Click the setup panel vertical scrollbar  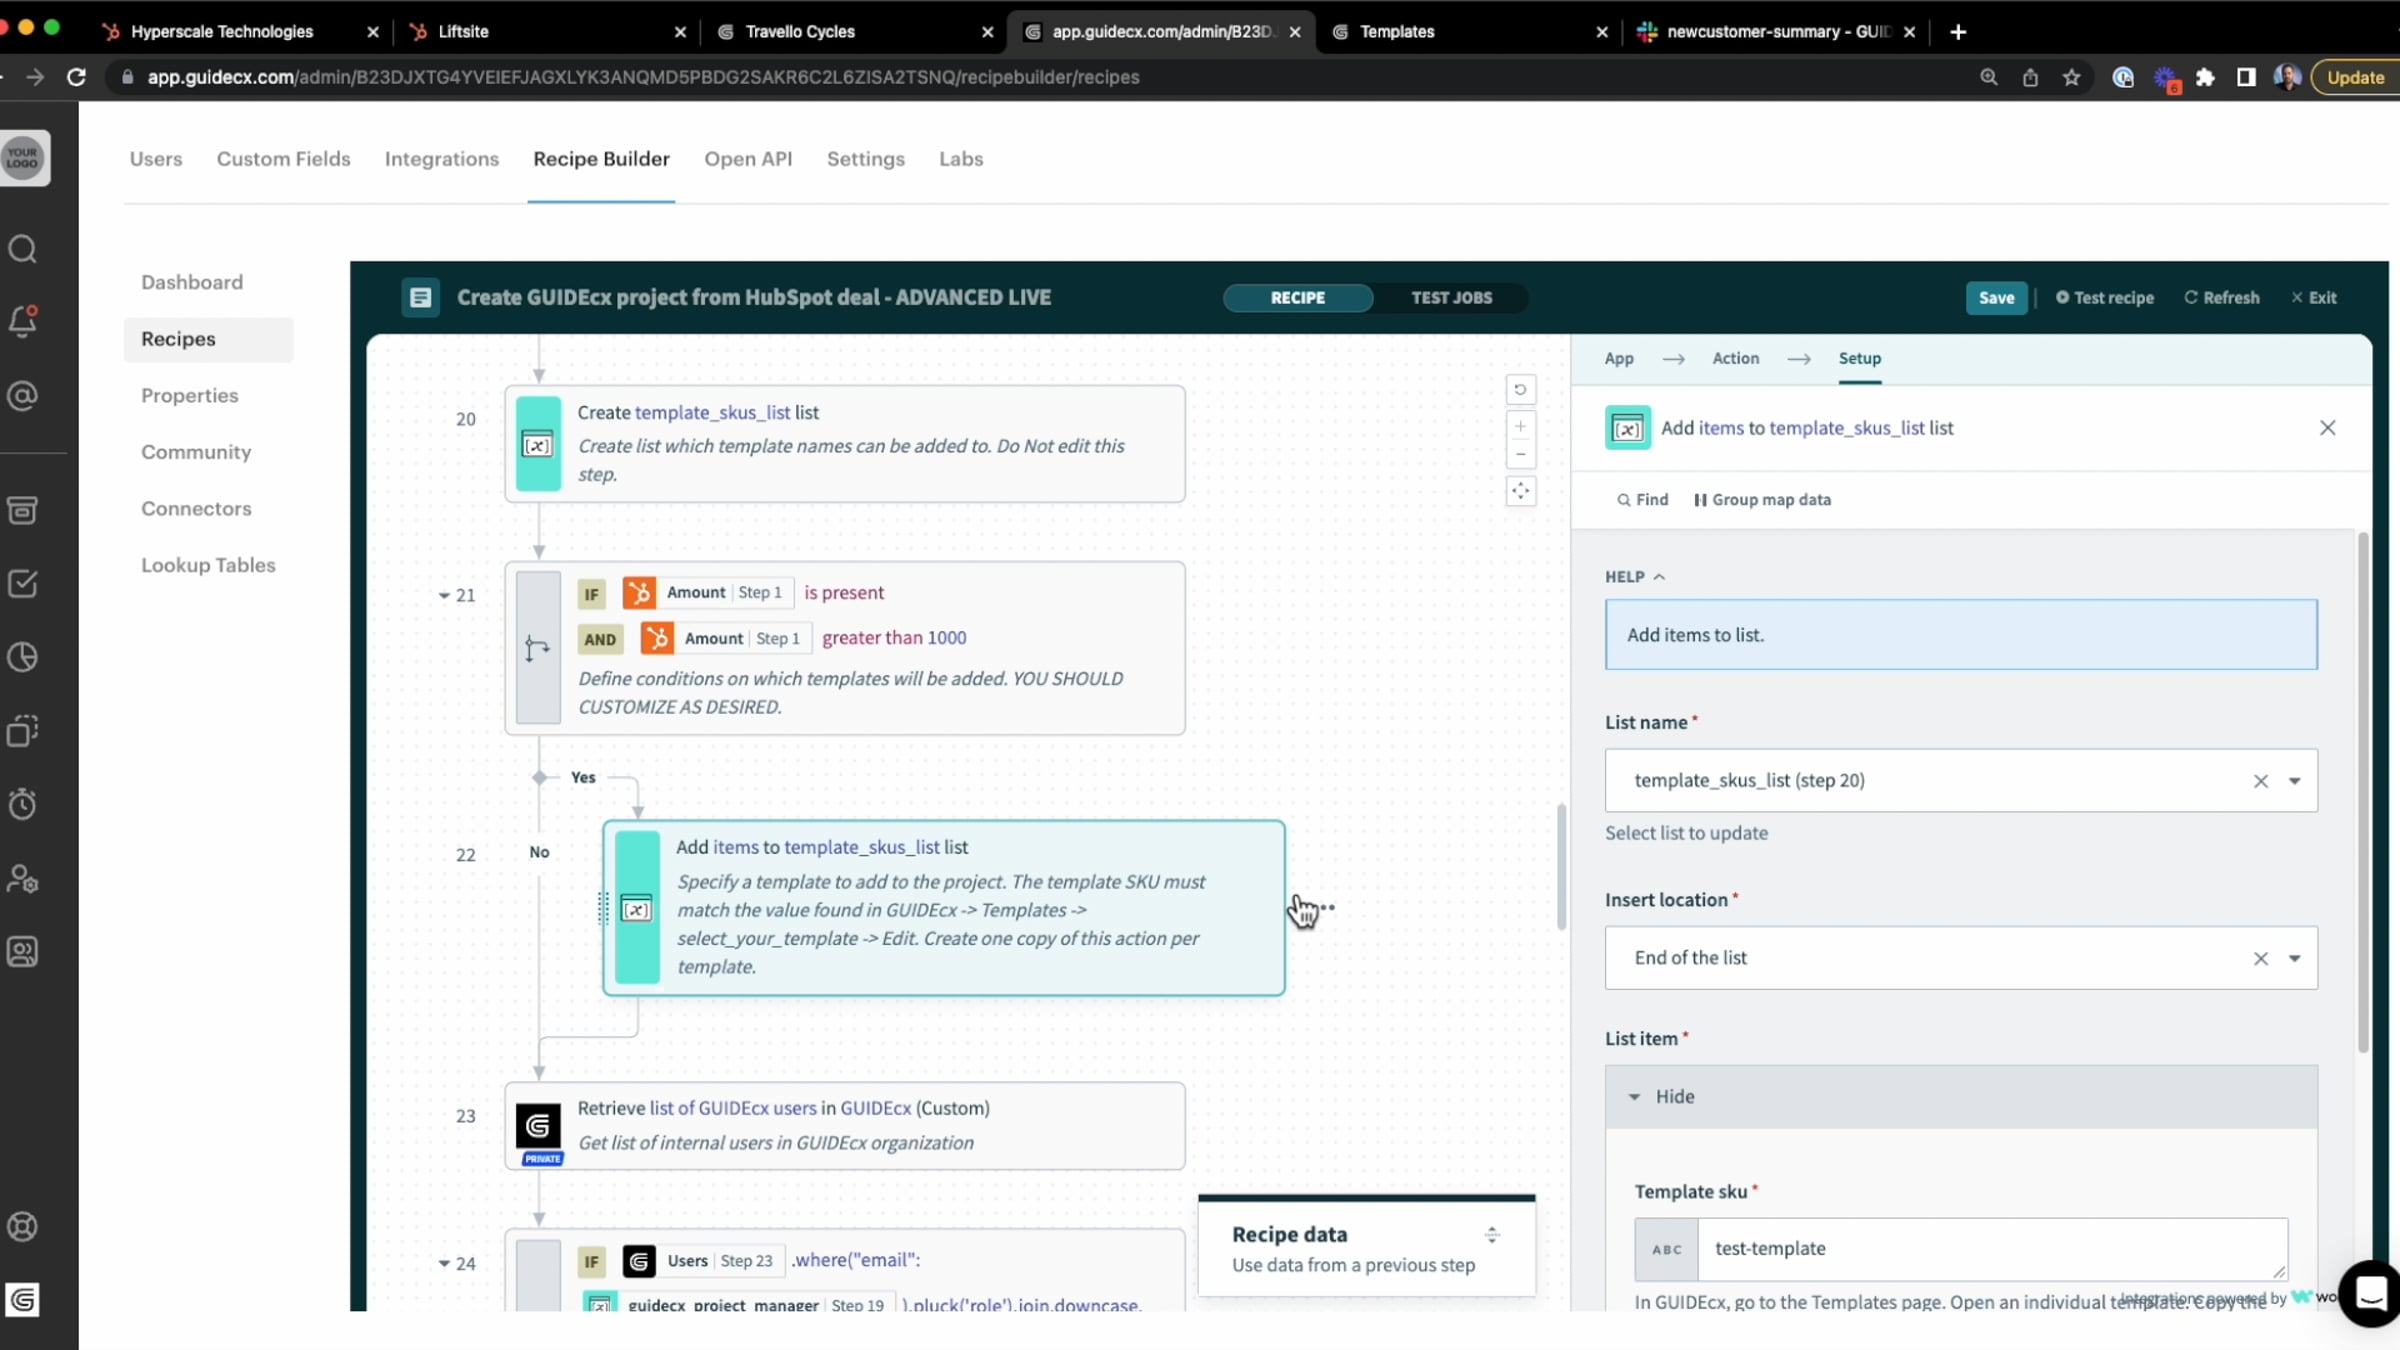2363,792
